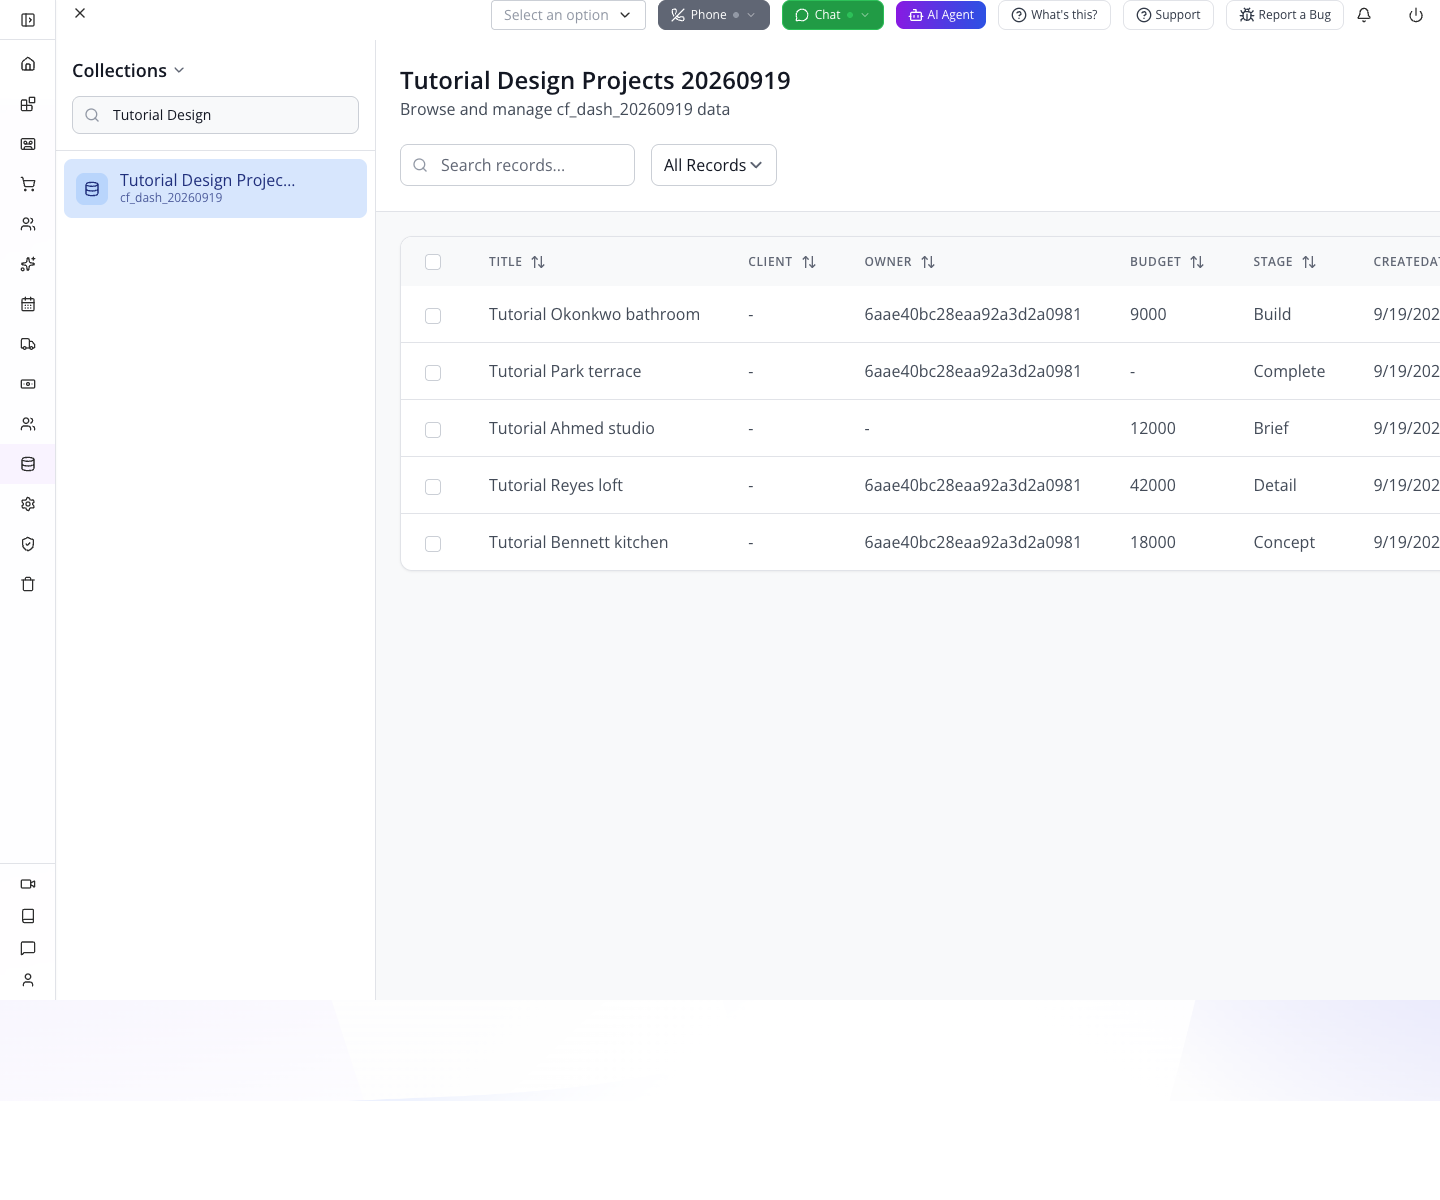This screenshot has width=1440, height=1200.
Task: Open the trash bin sidebar icon
Action: coord(28,584)
